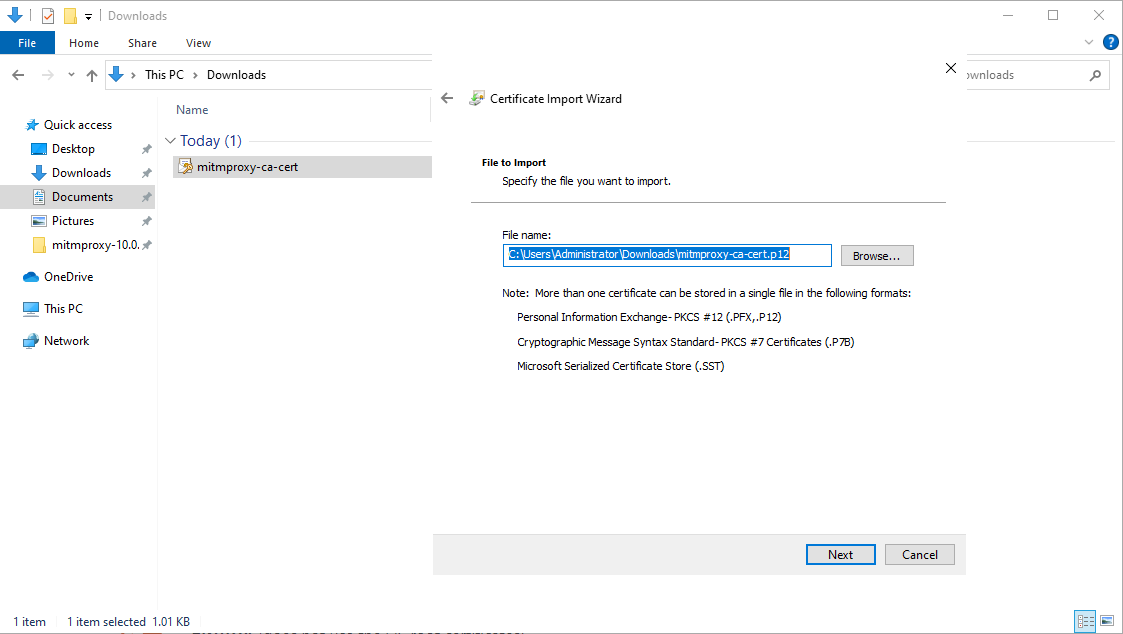
Task: Go up one folder level
Action: coord(92,75)
